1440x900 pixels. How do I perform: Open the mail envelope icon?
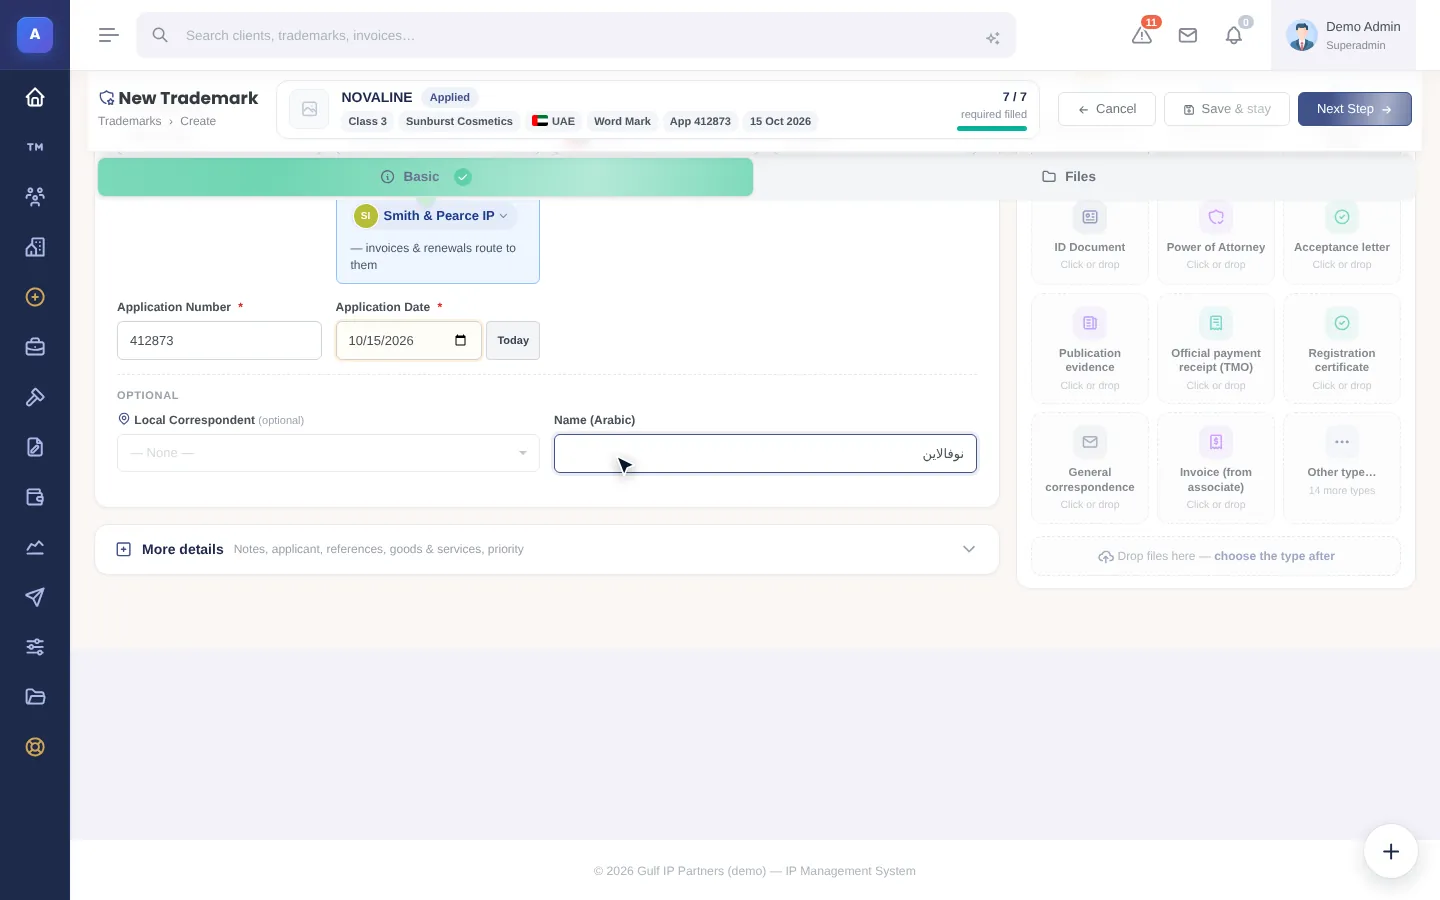(x=1188, y=35)
